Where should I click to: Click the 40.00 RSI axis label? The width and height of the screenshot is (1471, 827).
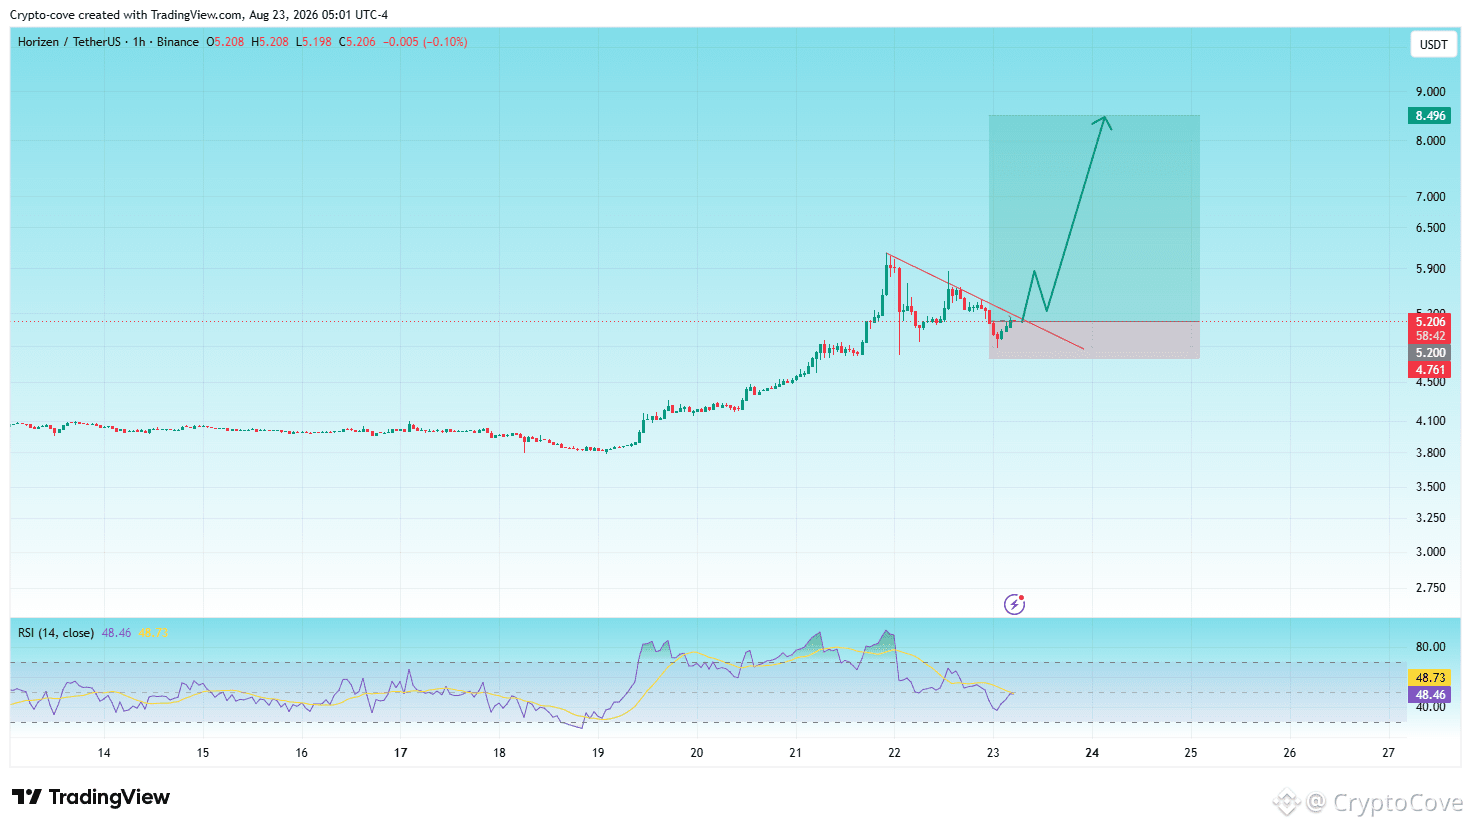pyautogui.click(x=1430, y=707)
